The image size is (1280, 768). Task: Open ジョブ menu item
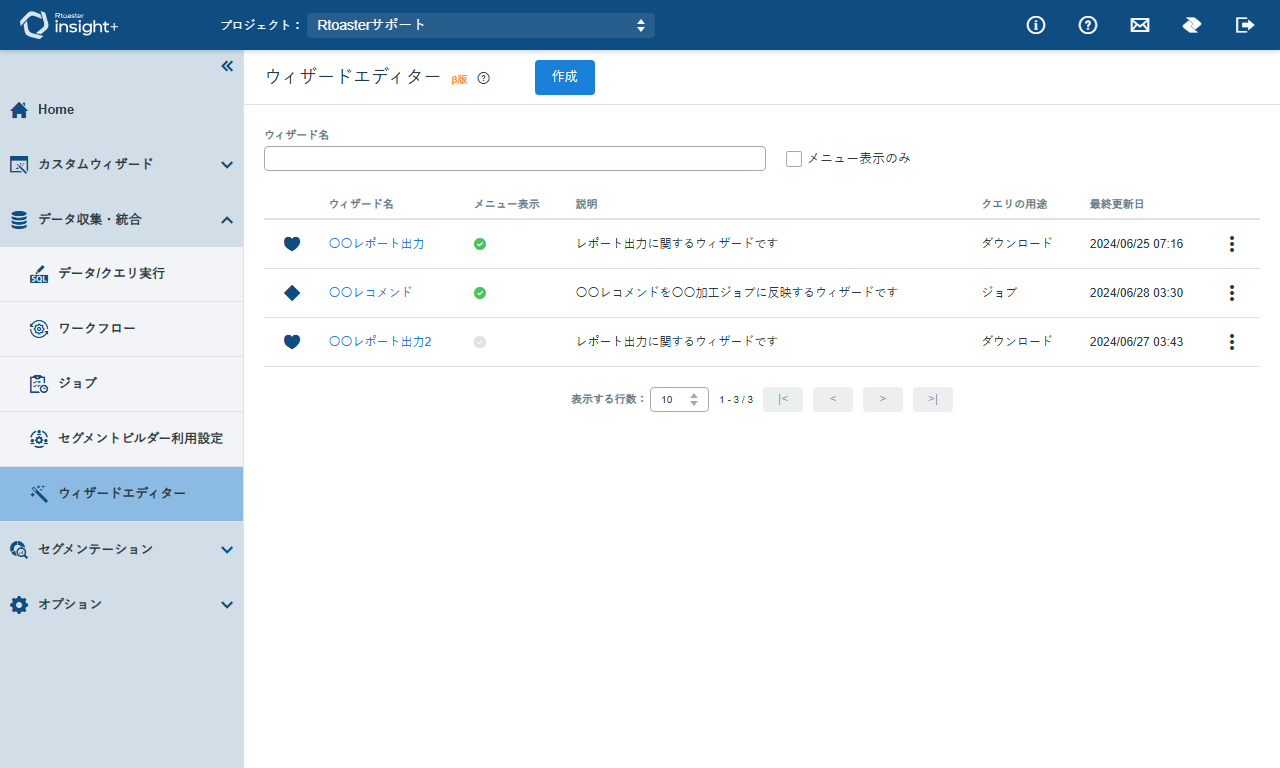coord(121,384)
